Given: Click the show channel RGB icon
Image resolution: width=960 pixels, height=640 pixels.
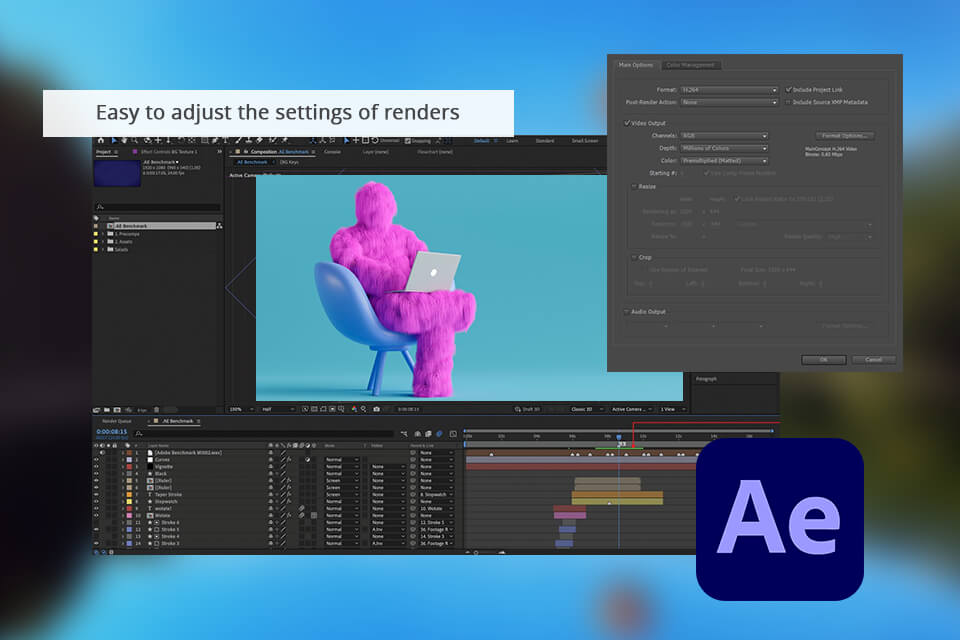Looking at the screenshot, I should 354,408.
